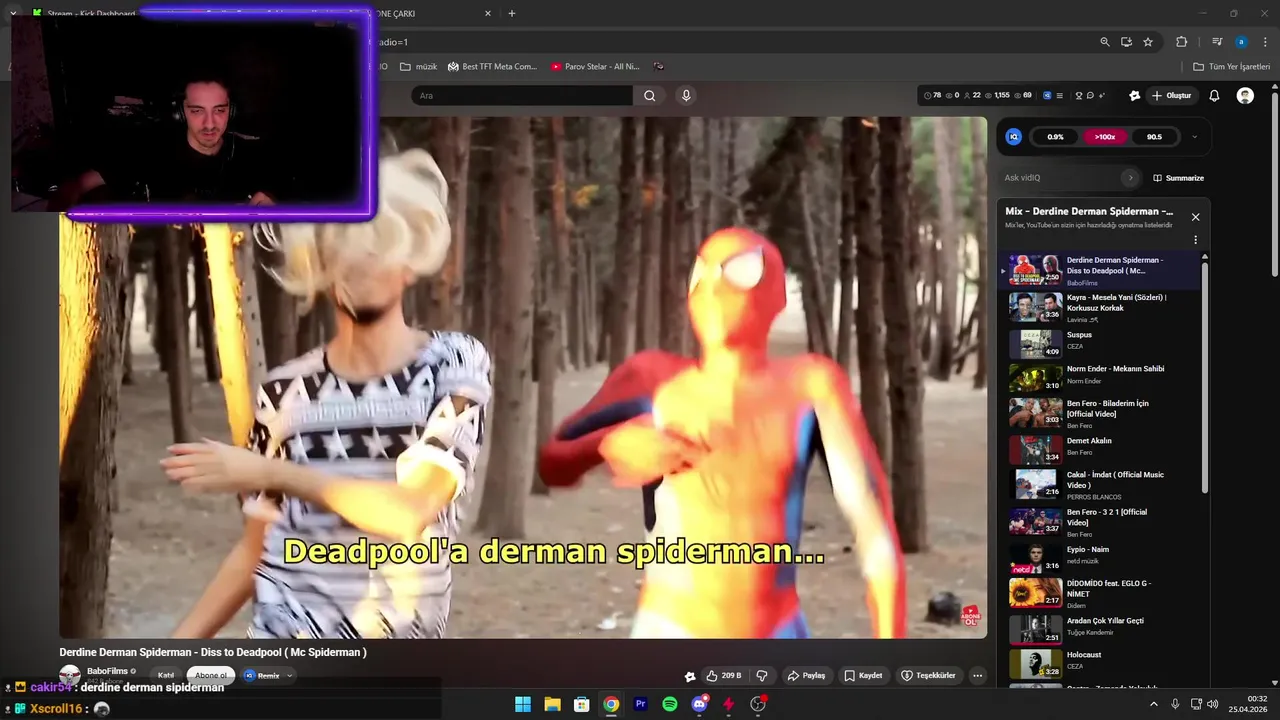Like the video showing 209 B
The image size is (1280, 720).
[x=723, y=676]
